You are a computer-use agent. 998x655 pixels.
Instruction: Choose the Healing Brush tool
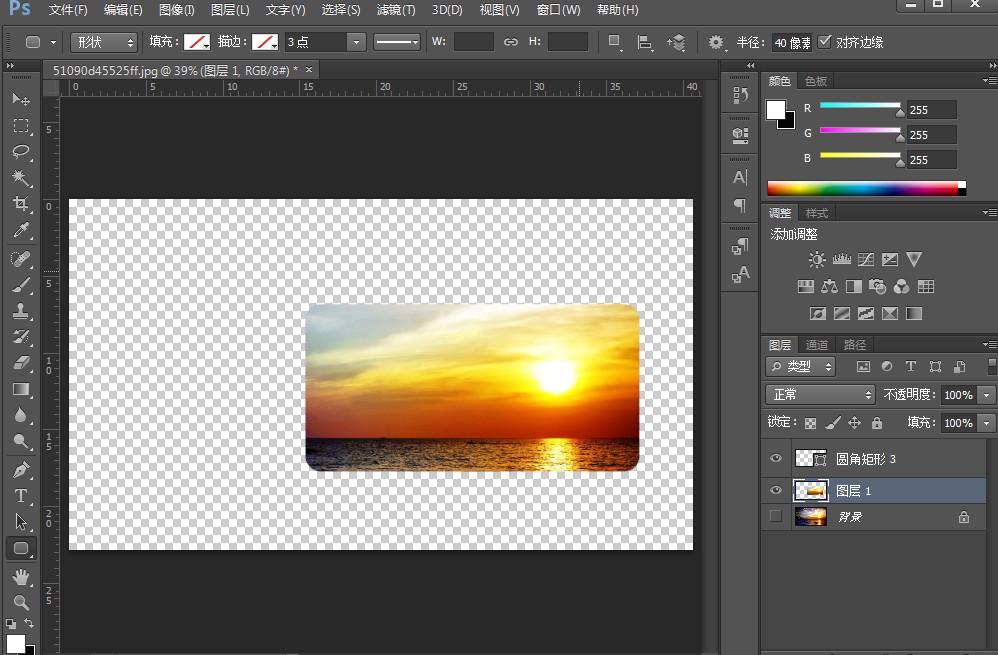(21, 259)
